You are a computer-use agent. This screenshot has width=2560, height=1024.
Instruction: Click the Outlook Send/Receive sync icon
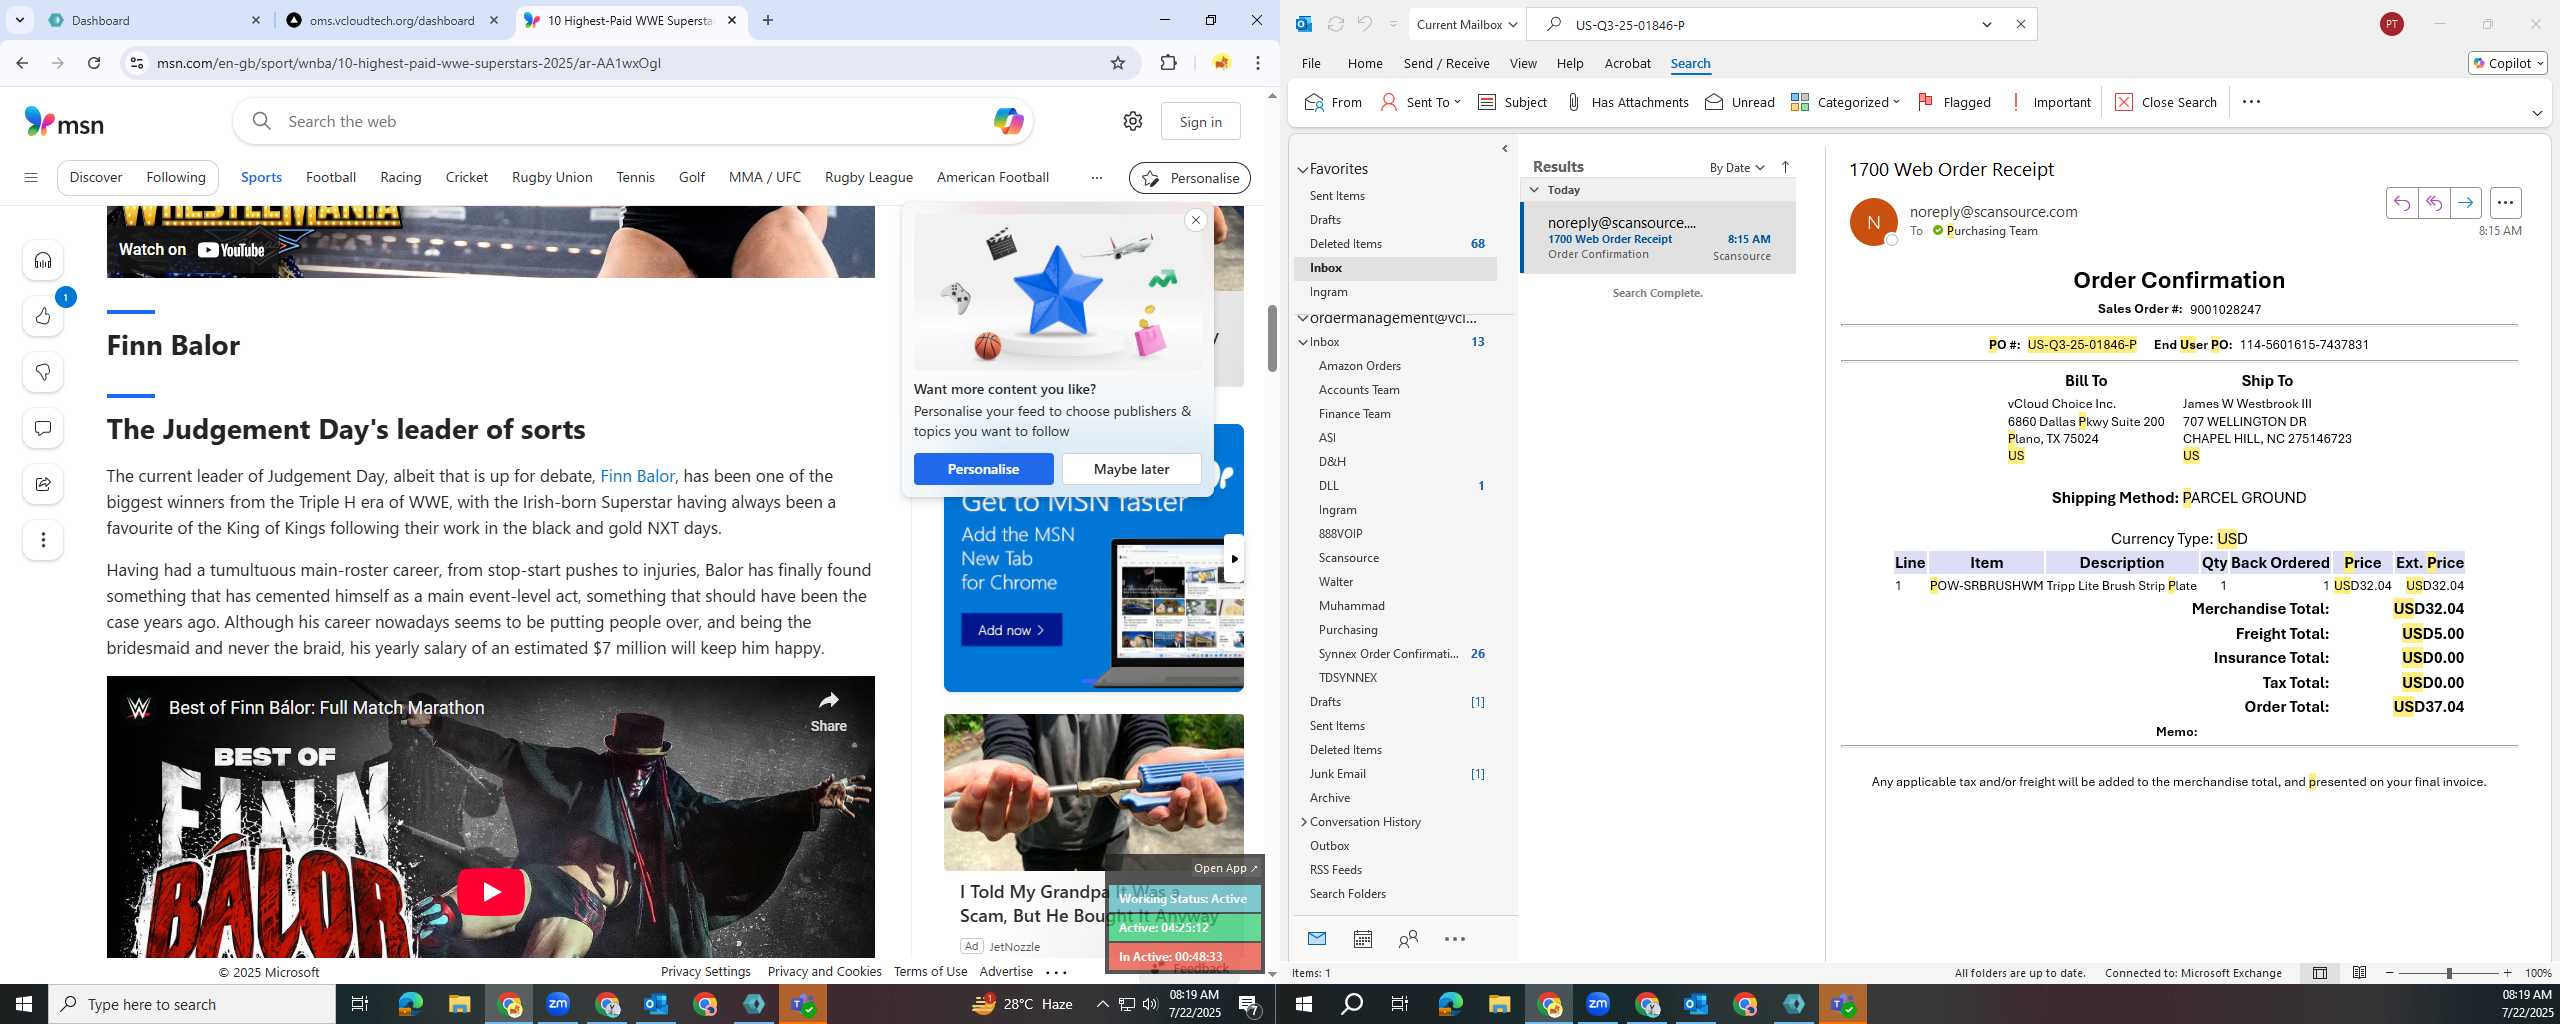pos(1335,24)
